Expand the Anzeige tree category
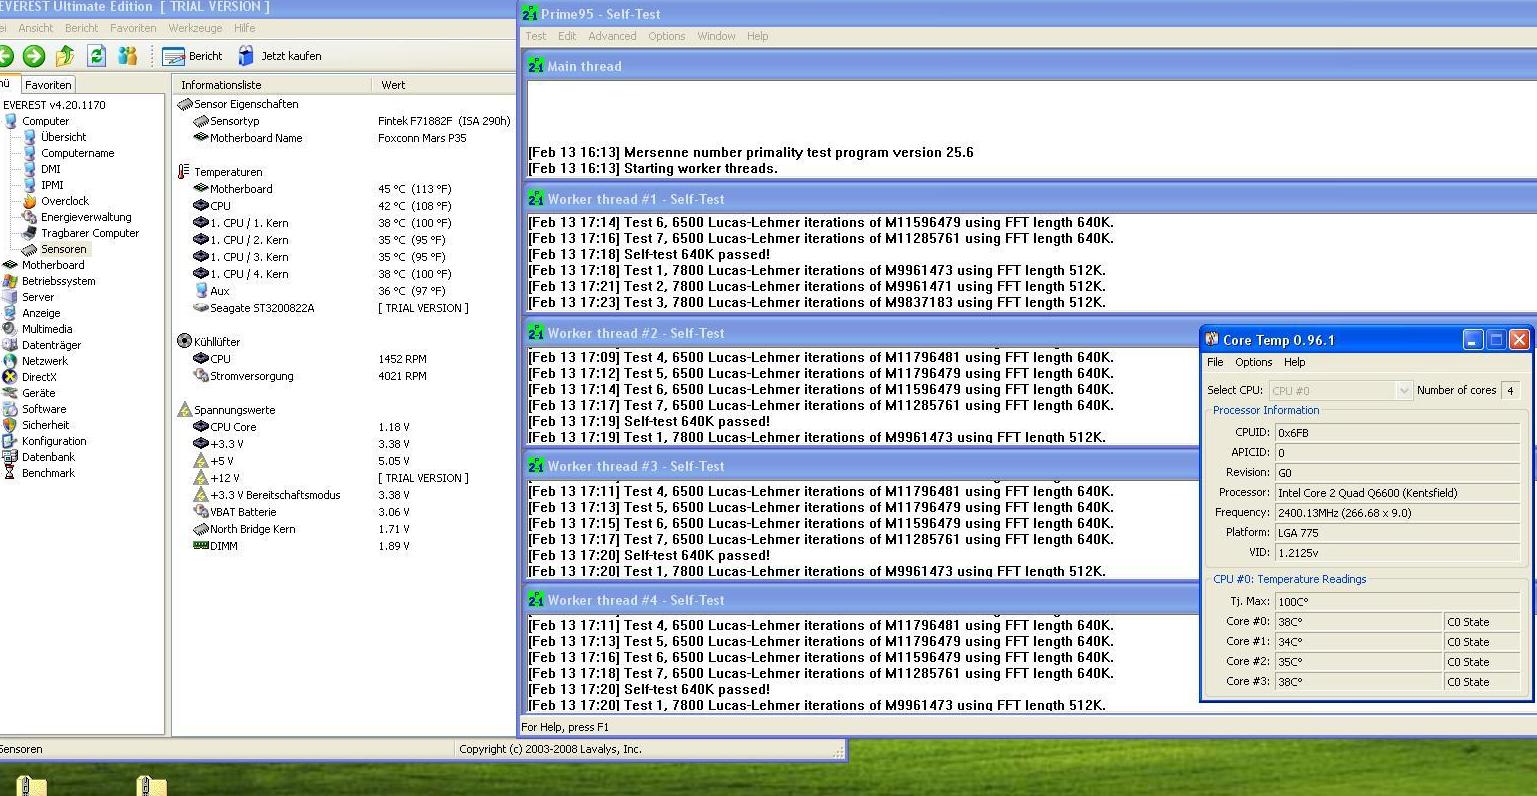Viewport: 1537px width, 796px height. click(41, 313)
